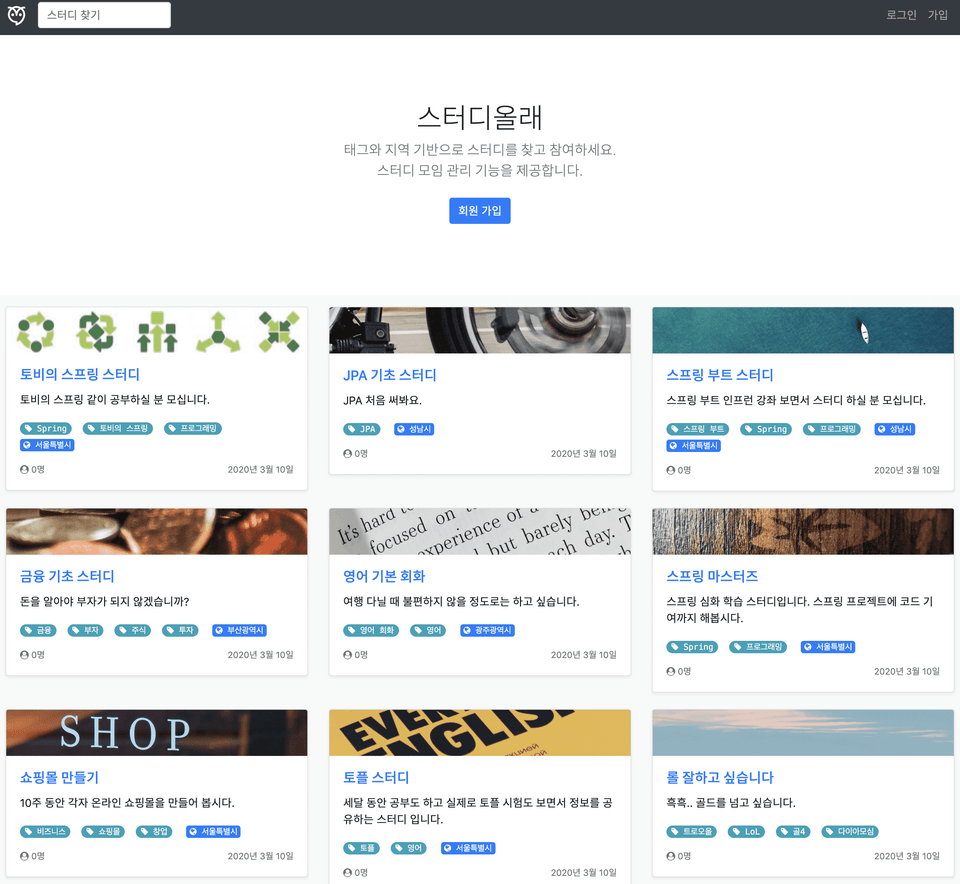Click the description 'JPA 처음 써봐요.'
This screenshot has width=960, height=884.
tap(383, 400)
